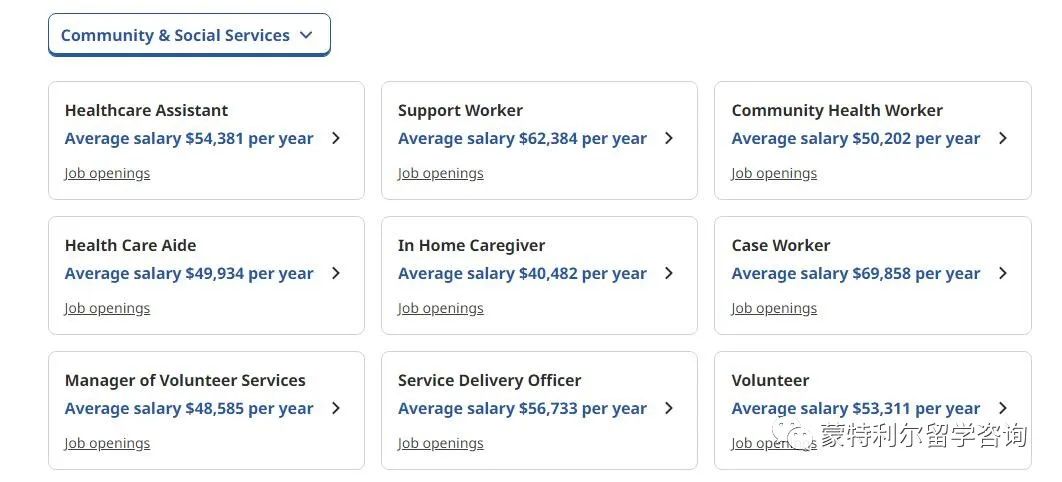This screenshot has width=1062, height=482.
Task: Click the chevron arrow beside Healthcare Assistant salary
Action: coord(336,138)
